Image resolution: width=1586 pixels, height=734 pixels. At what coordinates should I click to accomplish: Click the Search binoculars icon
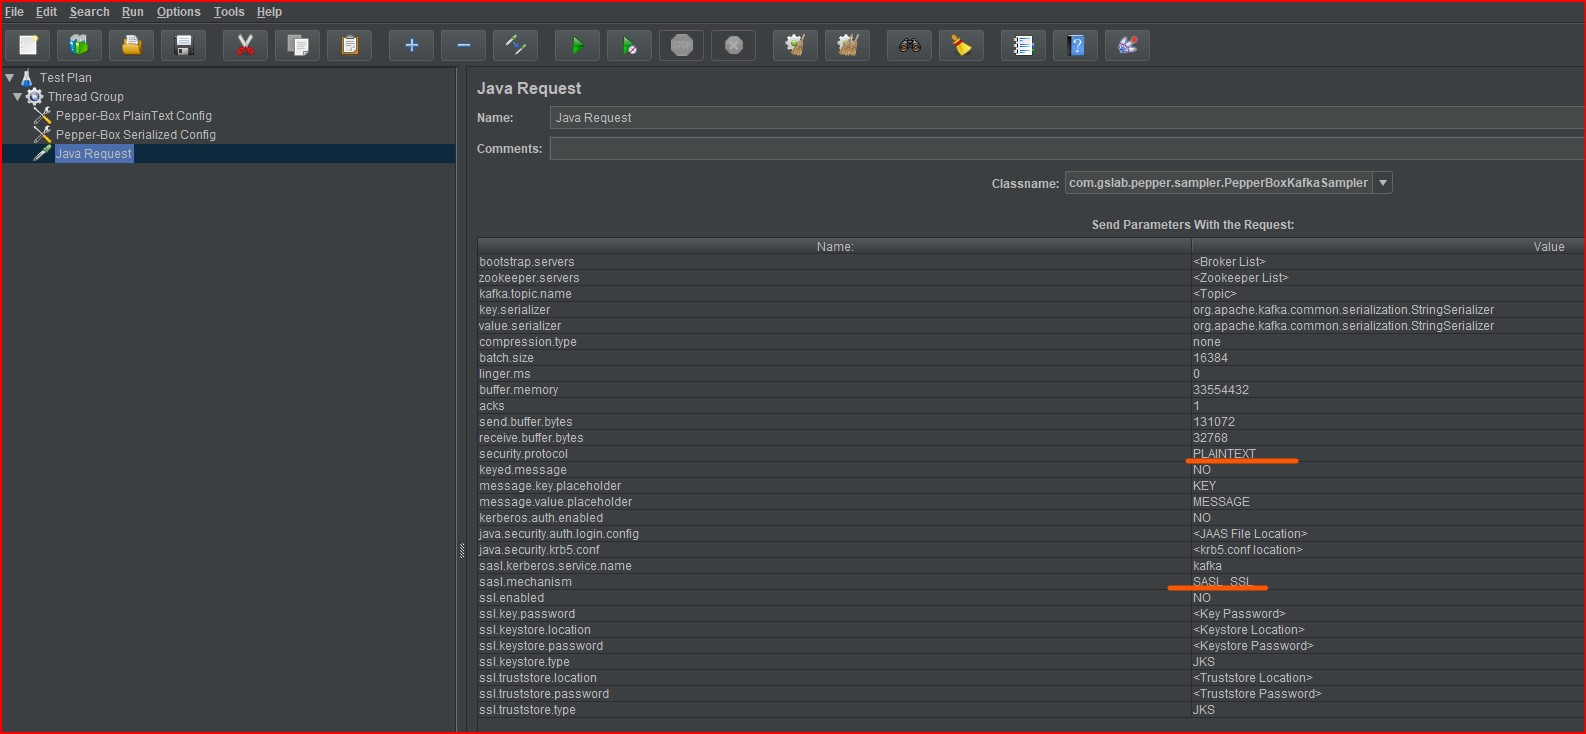tap(909, 45)
